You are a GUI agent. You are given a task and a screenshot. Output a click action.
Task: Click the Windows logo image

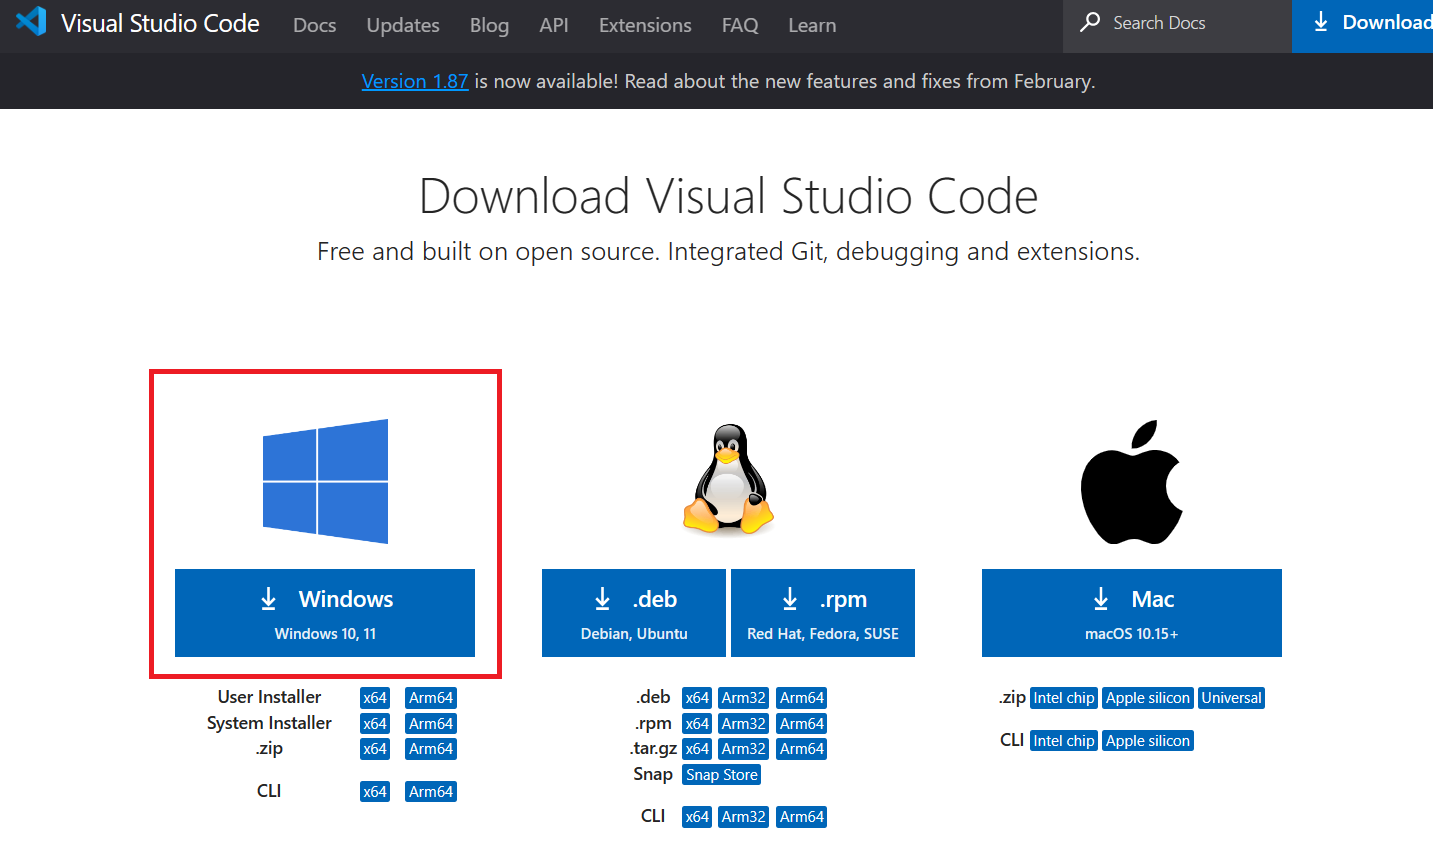click(325, 481)
